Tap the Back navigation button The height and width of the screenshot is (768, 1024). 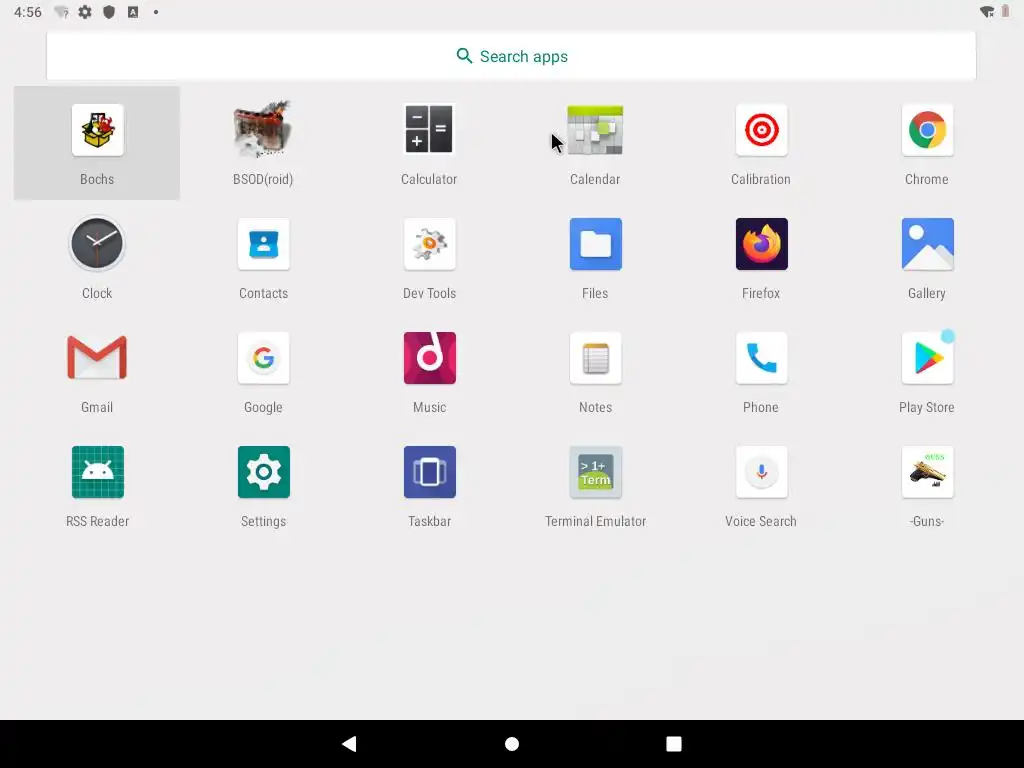(349, 744)
